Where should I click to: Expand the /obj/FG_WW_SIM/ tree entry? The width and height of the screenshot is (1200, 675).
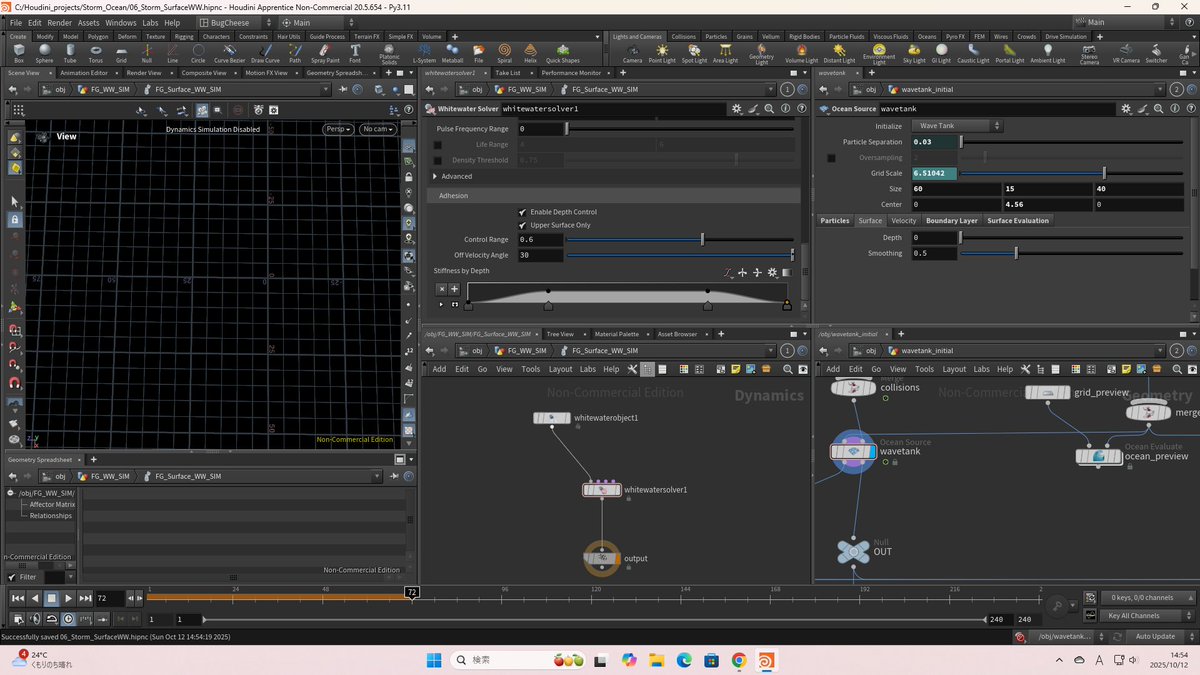coord(11,493)
